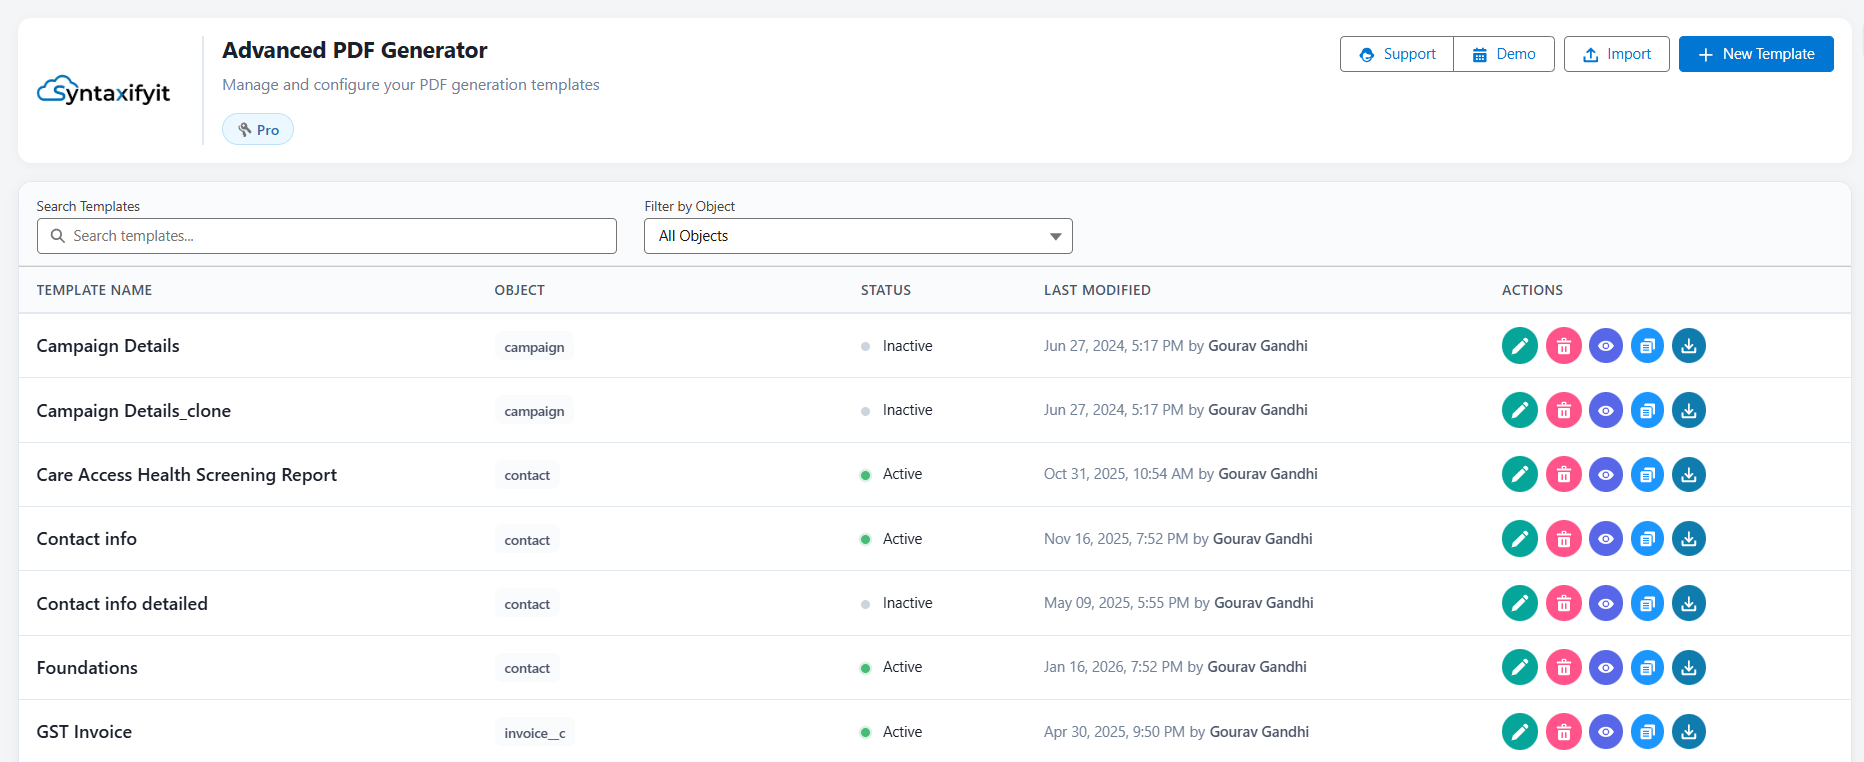Open the Demo button
The image size is (1864, 762).
pos(1504,54)
